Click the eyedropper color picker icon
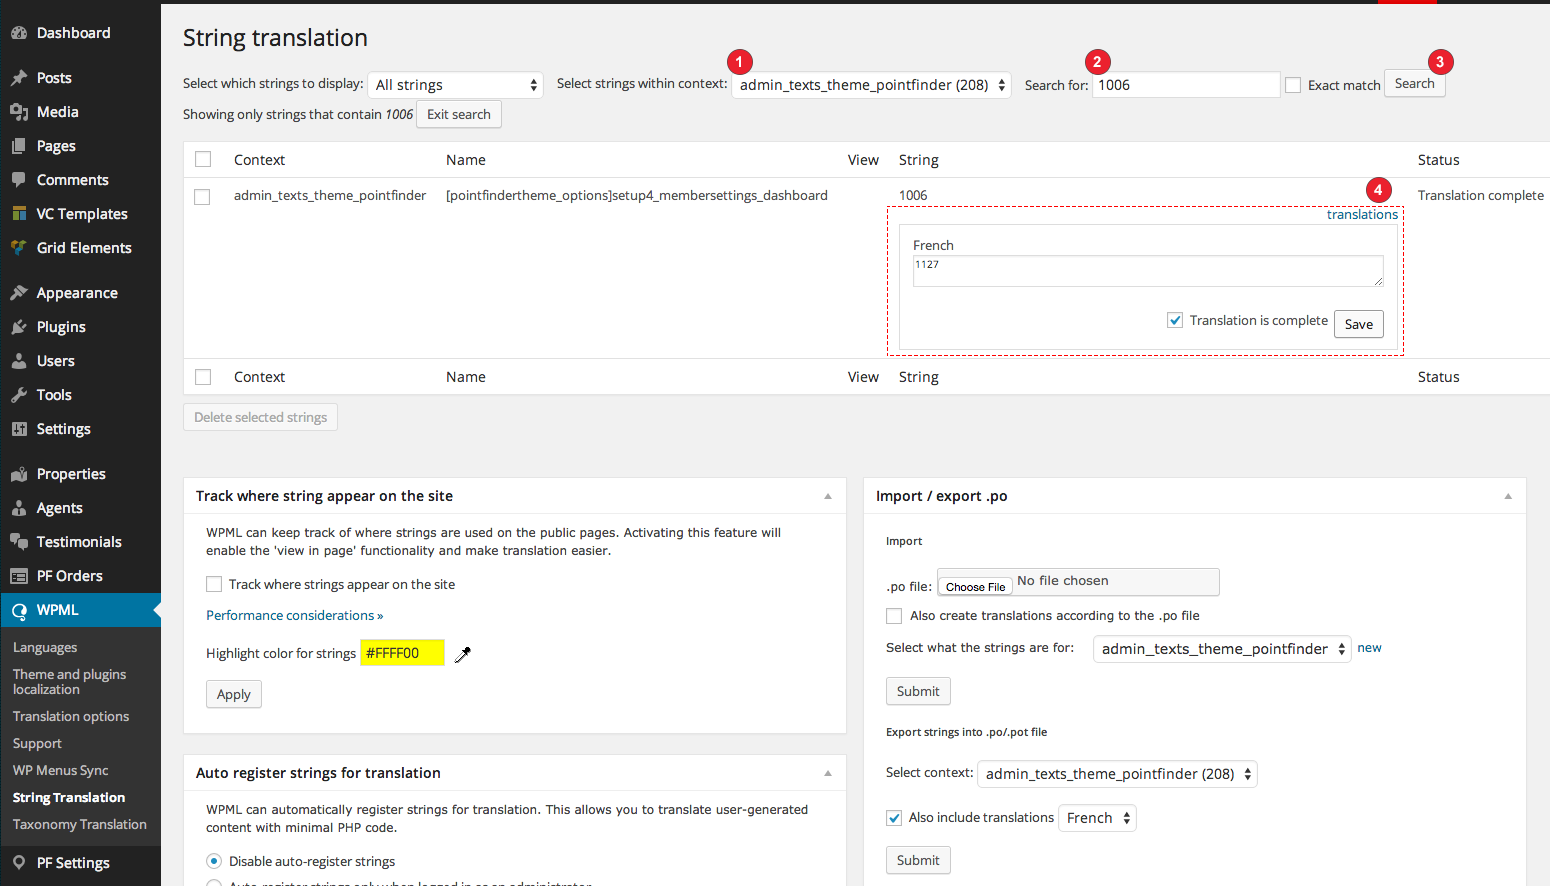 (462, 654)
